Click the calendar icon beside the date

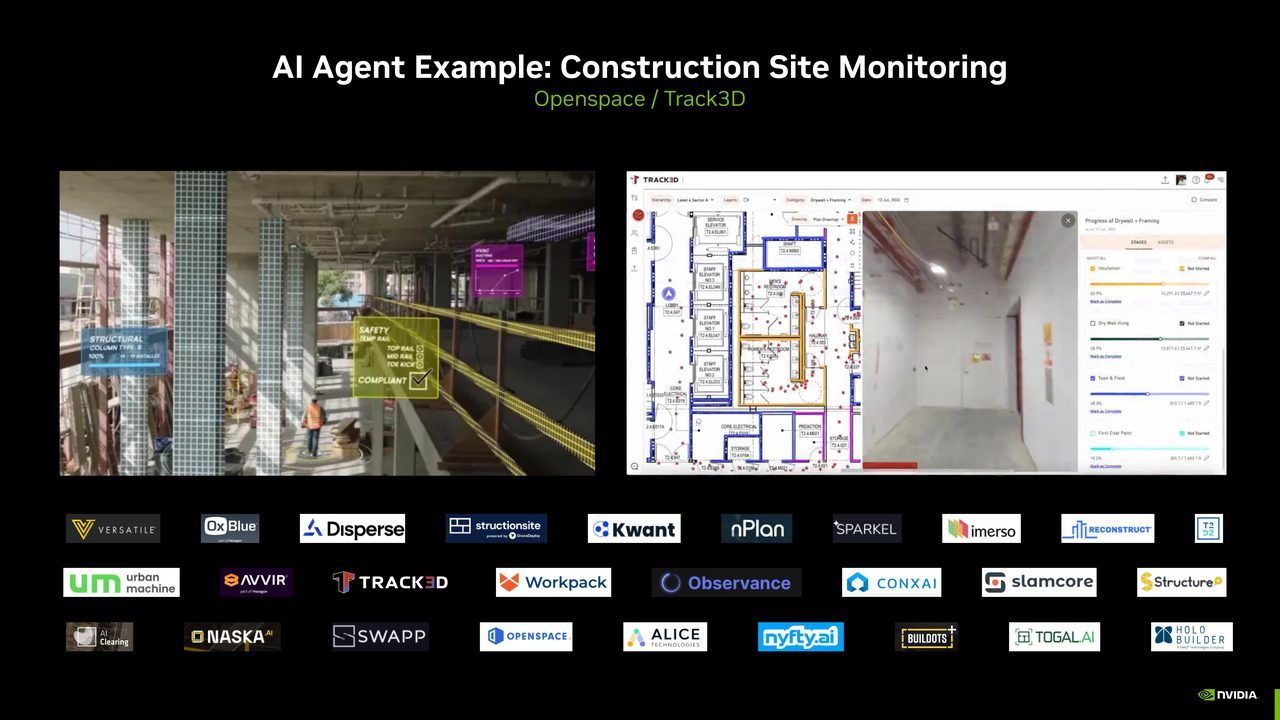tap(906, 200)
